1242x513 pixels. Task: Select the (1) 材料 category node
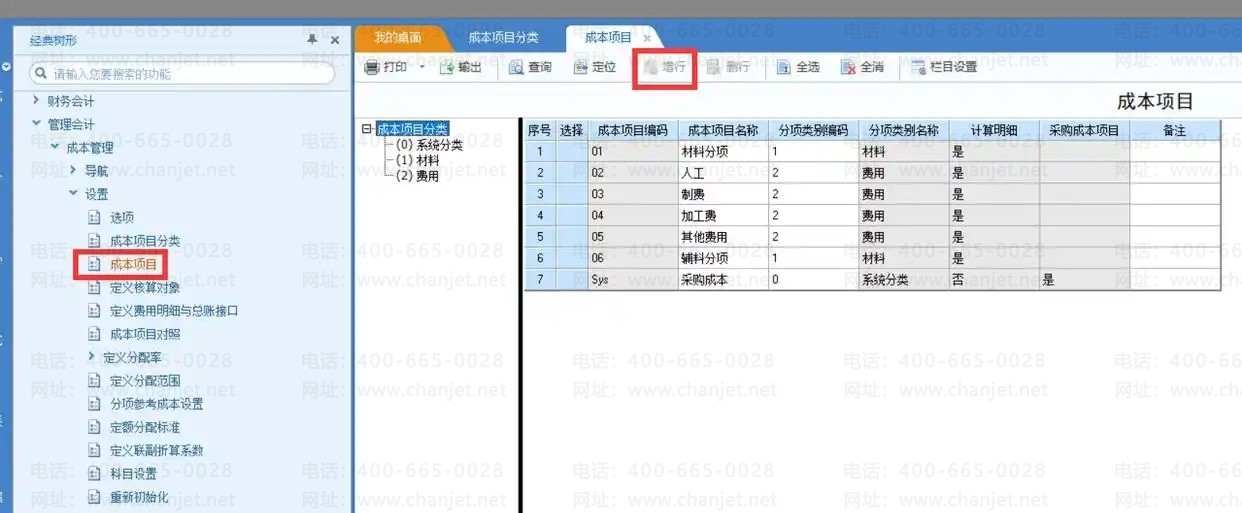(x=417, y=160)
